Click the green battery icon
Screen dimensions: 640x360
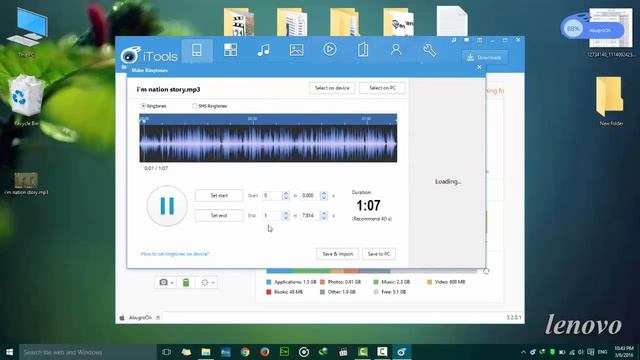click(x=186, y=282)
